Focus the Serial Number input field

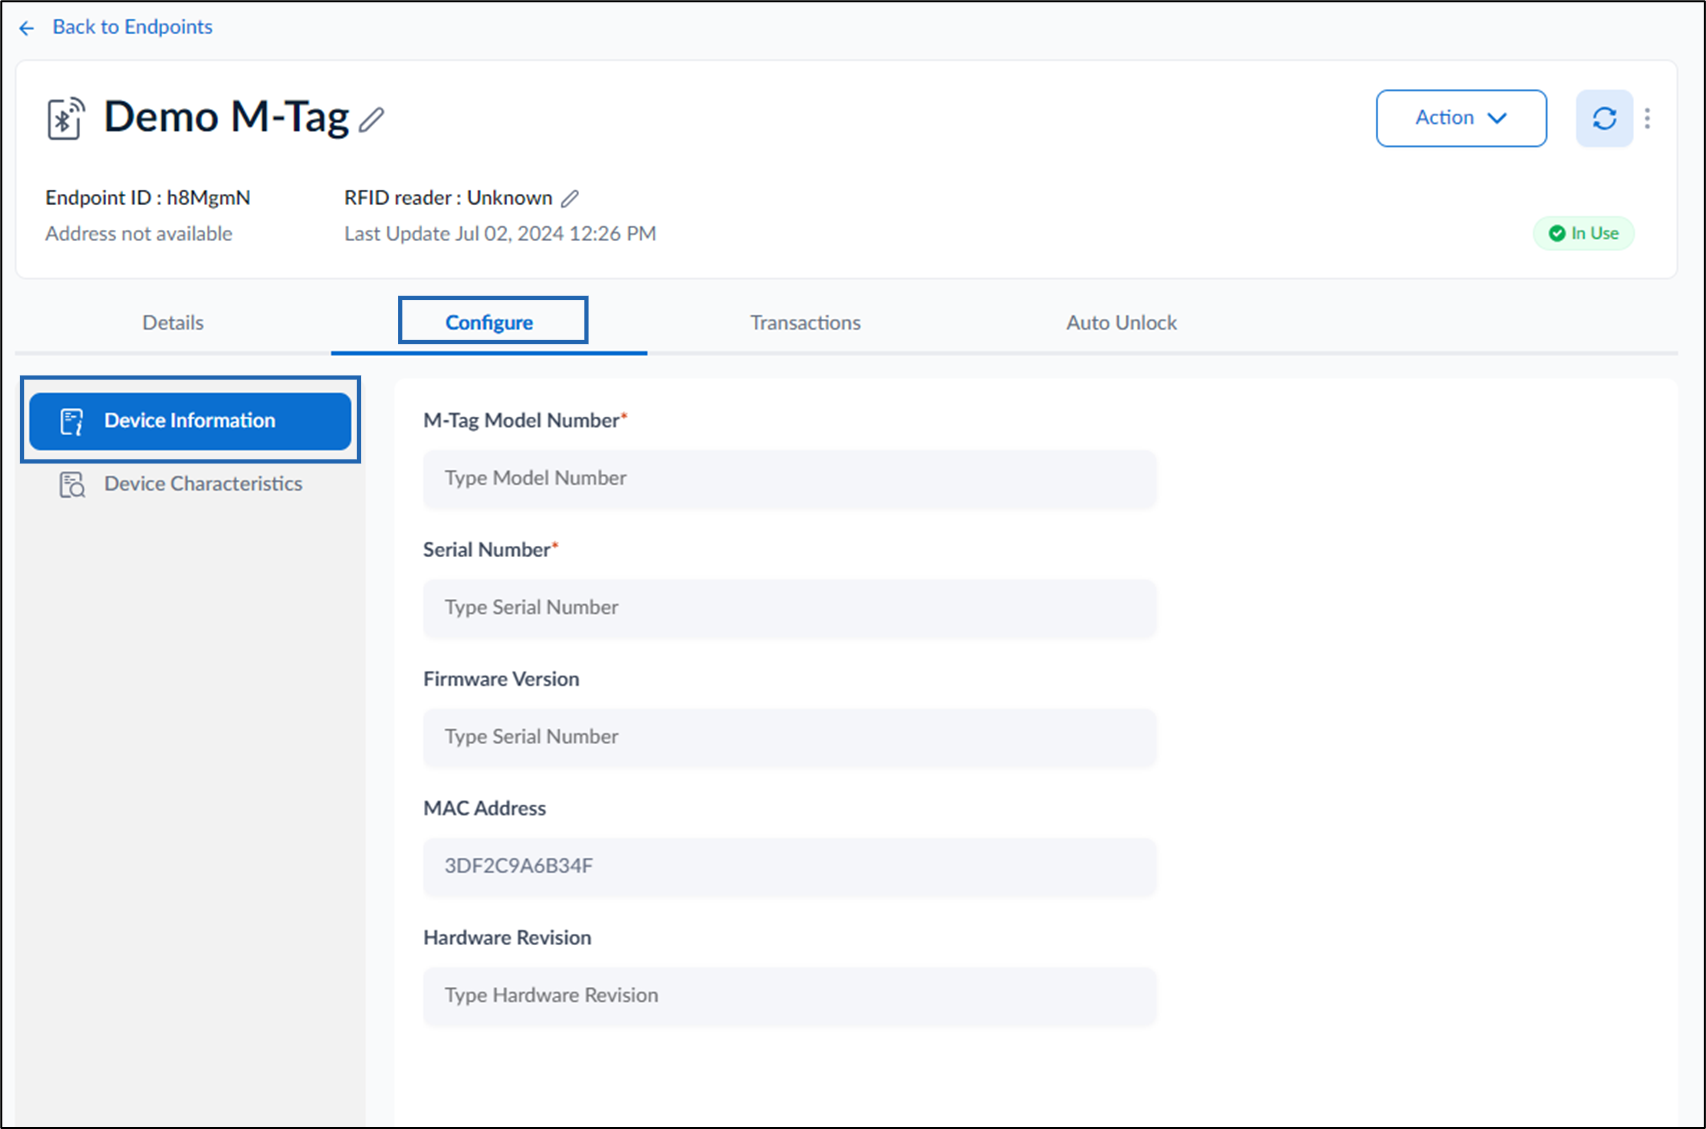[789, 607]
